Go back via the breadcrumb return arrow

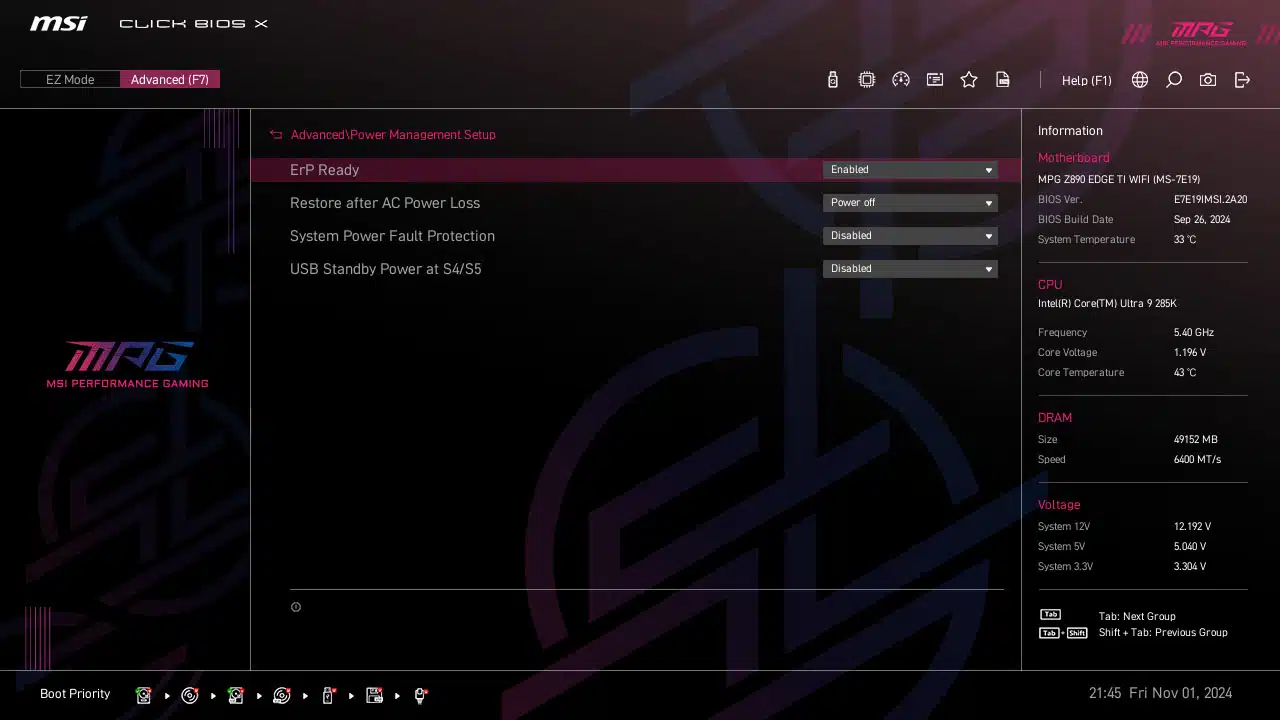(x=276, y=135)
